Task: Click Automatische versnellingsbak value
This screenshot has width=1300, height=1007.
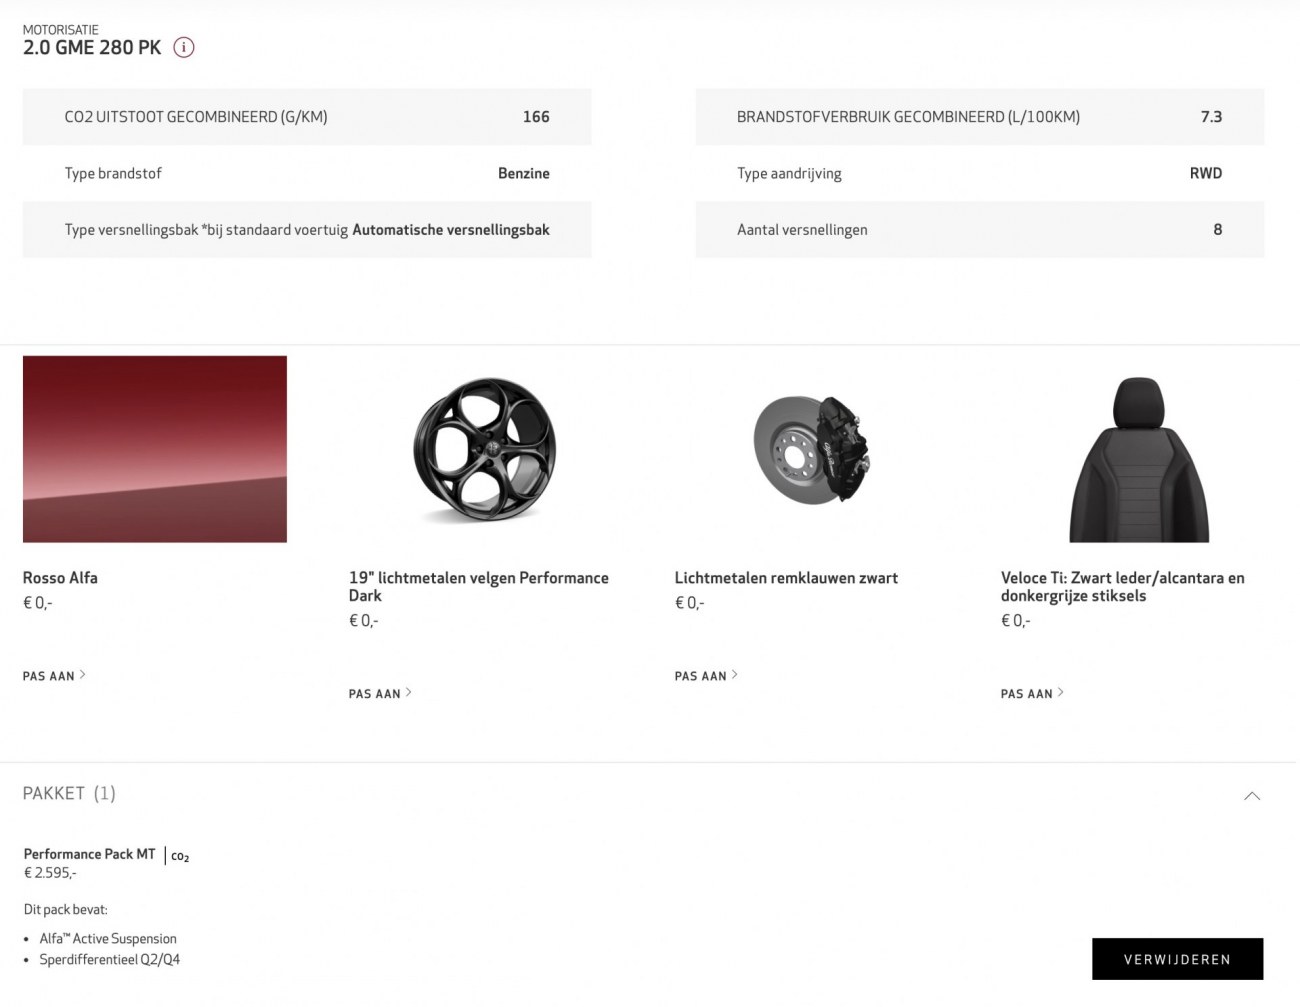Action: [x=451, y=230]
